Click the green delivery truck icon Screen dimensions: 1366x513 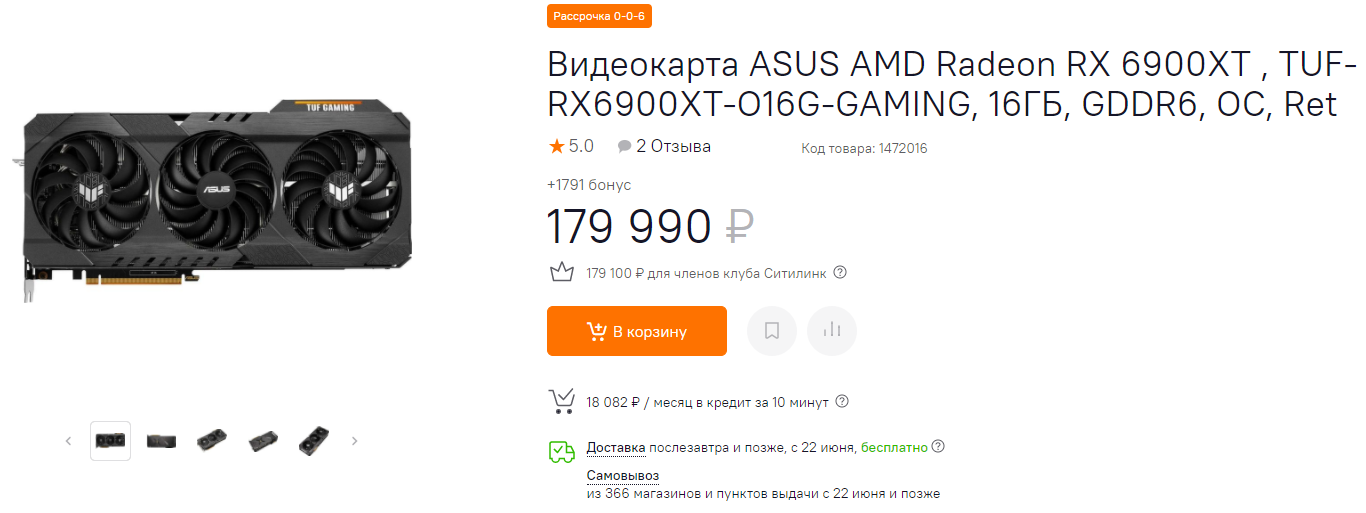coord(561,452)
